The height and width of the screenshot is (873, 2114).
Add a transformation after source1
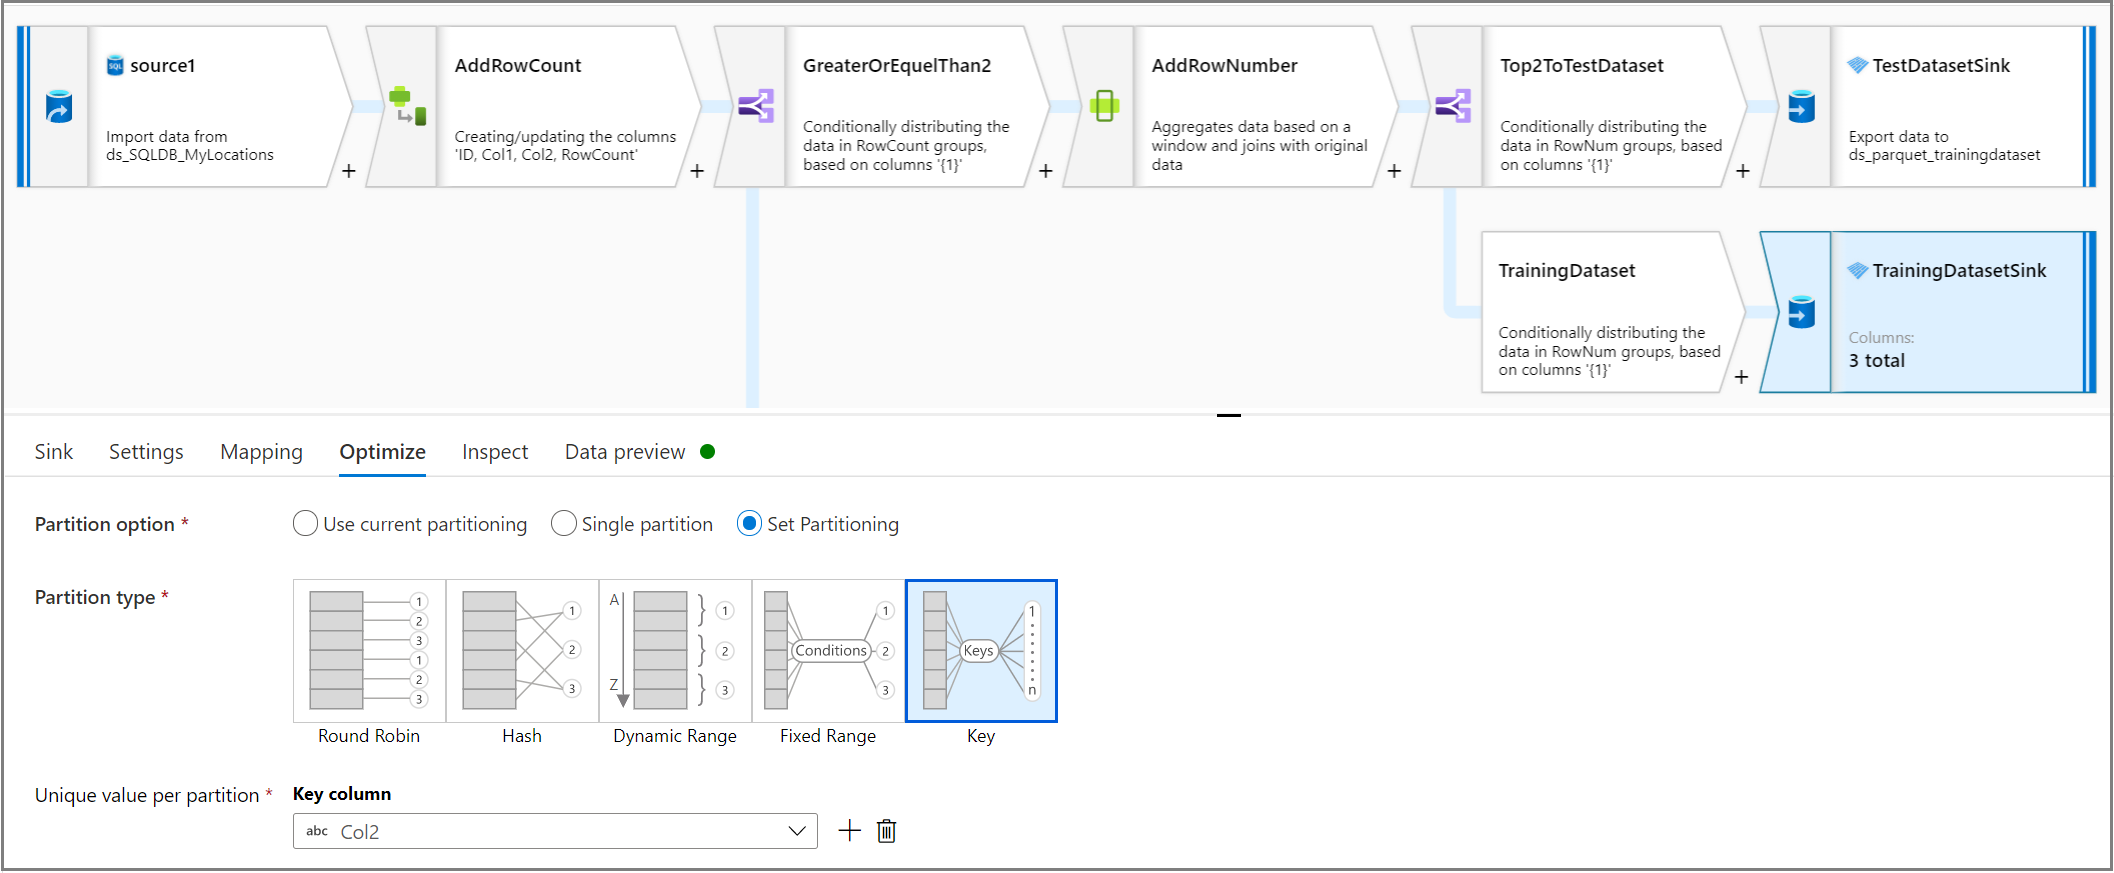(x=348, y=171)
